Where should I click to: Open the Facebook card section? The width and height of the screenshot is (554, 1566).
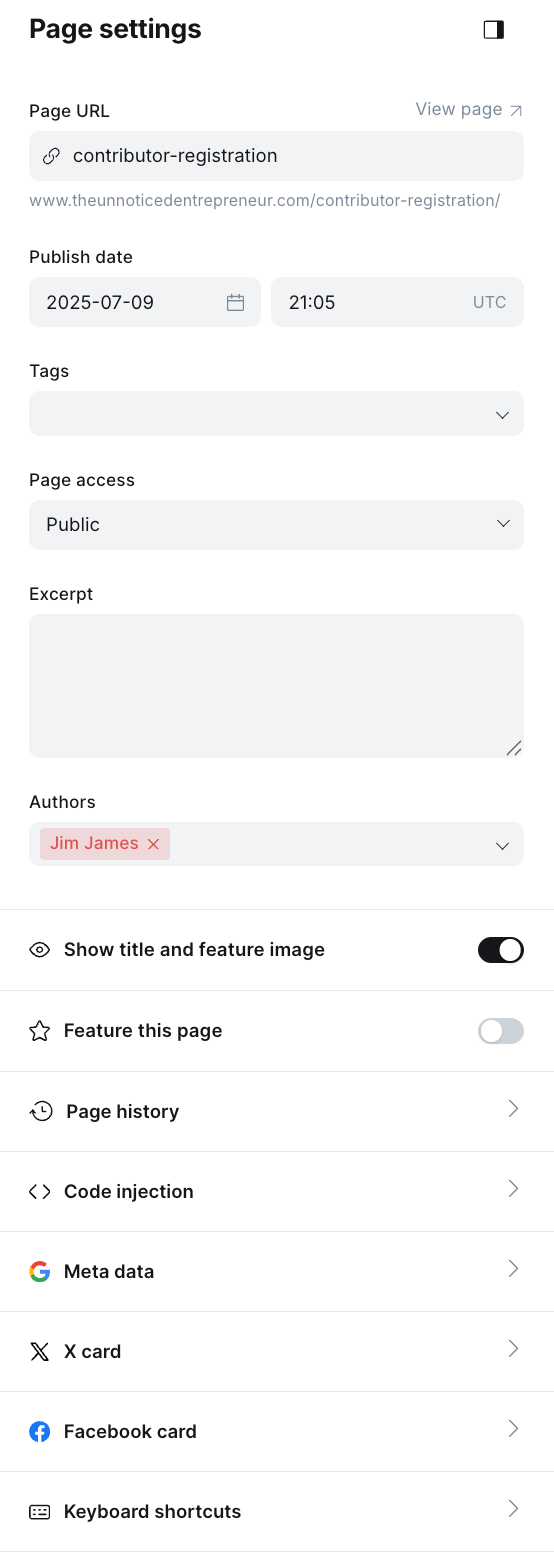[277, 1432]
